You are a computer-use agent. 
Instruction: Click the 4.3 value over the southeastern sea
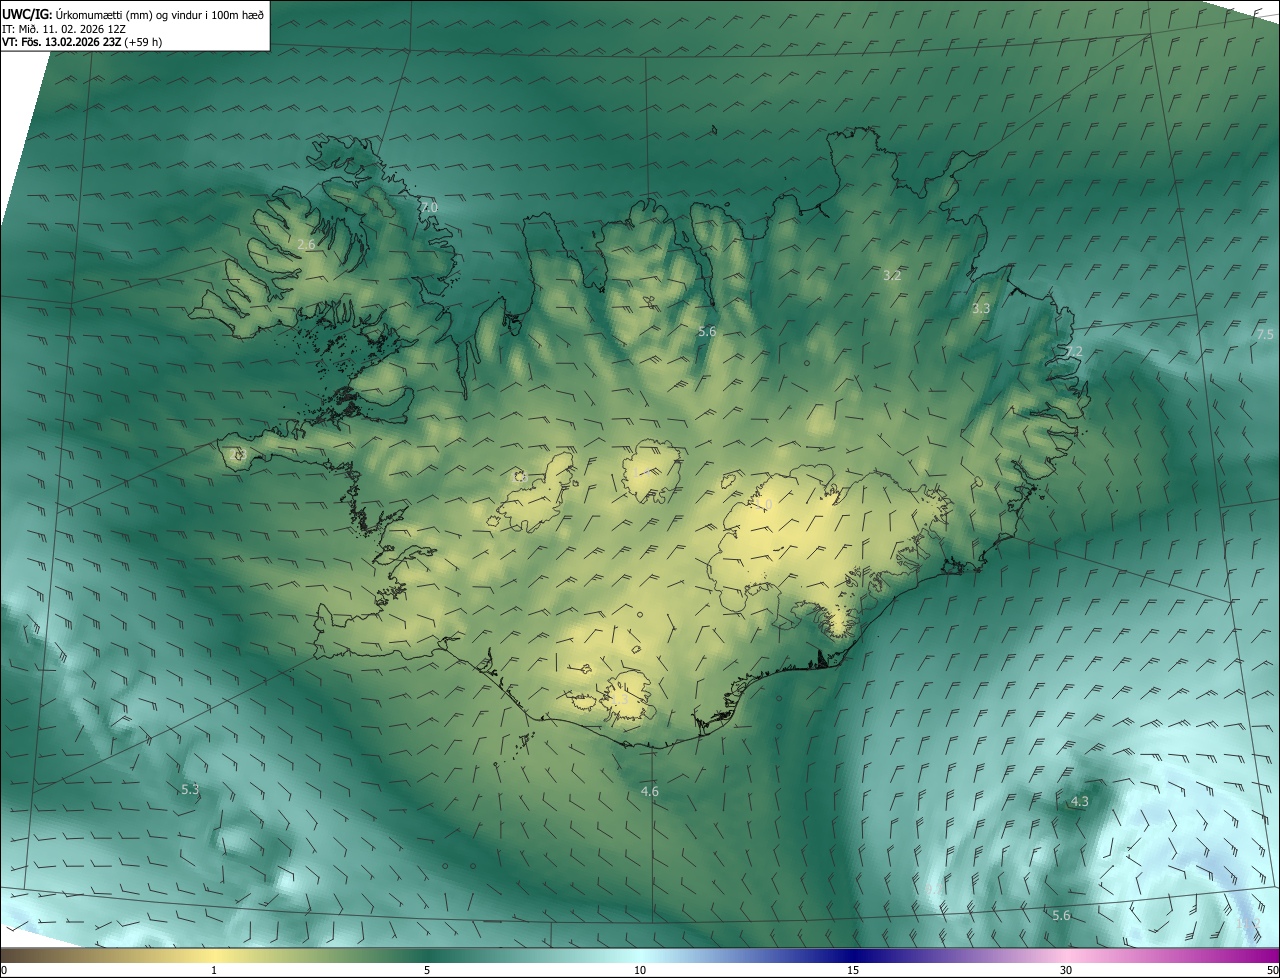point(1080,802)
